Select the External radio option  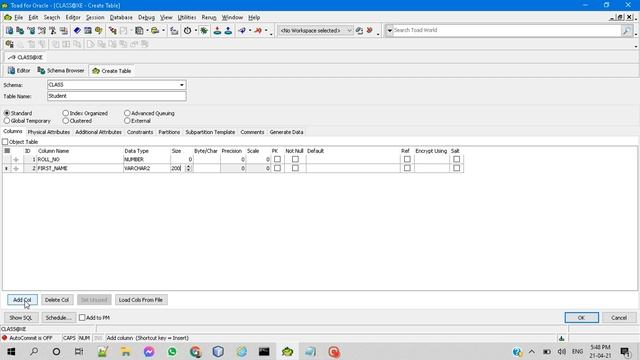127,121
